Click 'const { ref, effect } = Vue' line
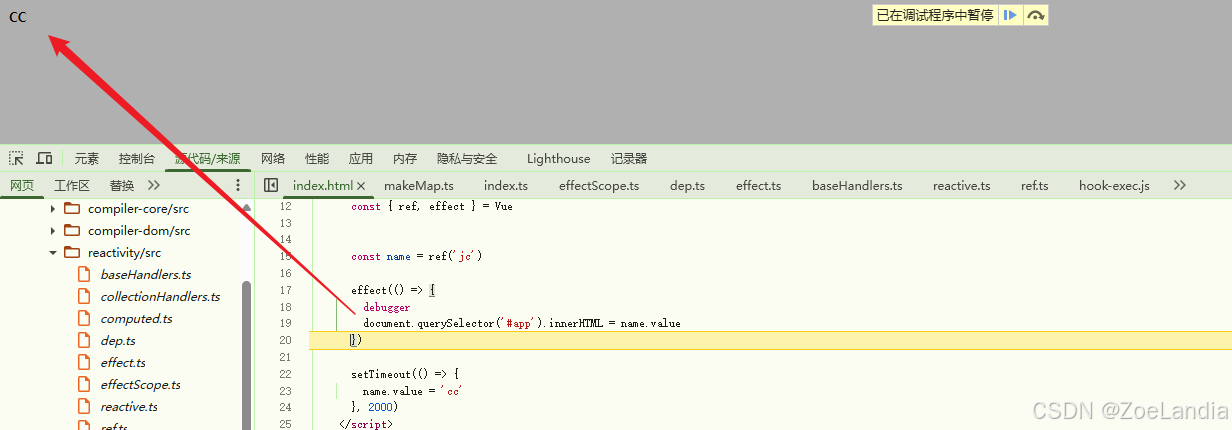 coord(432,206)
